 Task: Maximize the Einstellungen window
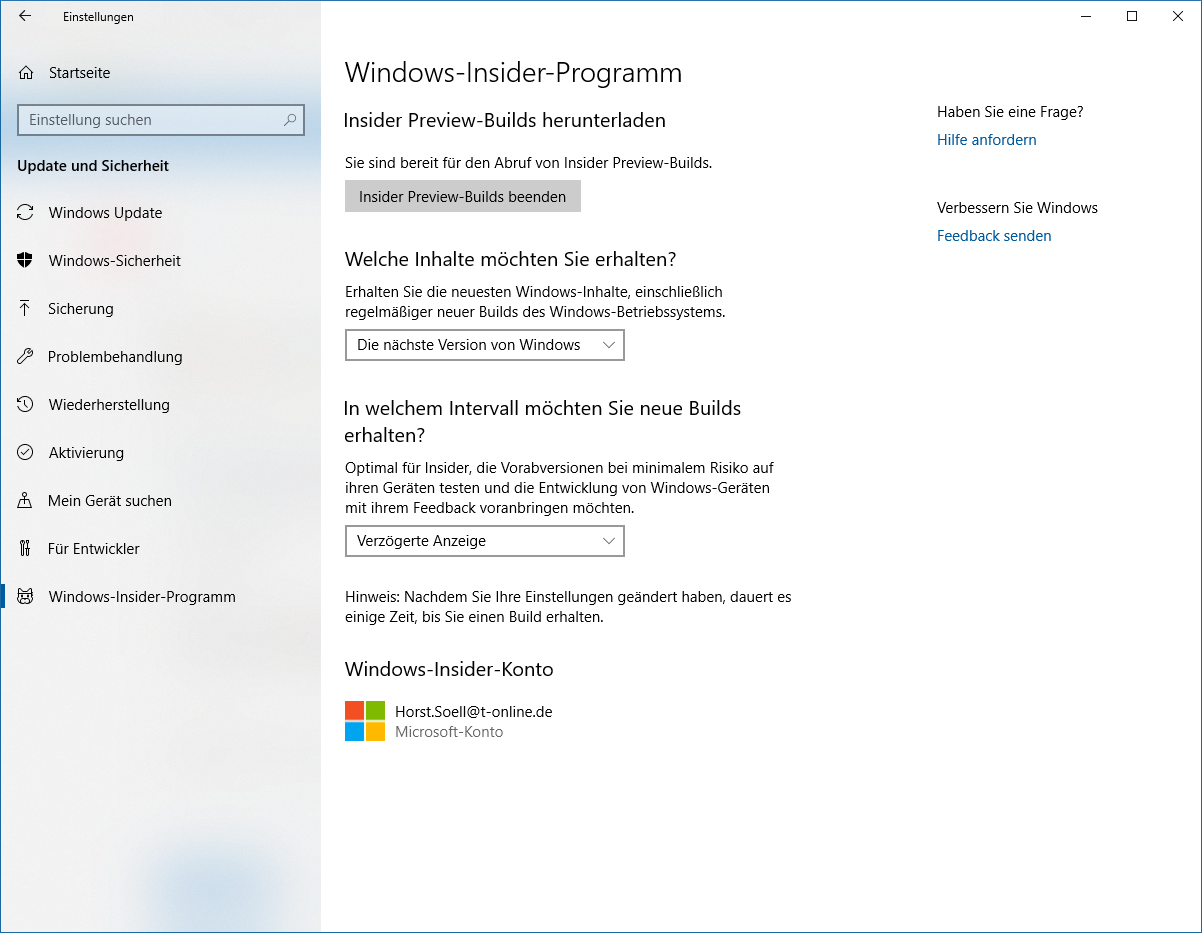[x=1132, y=16]
